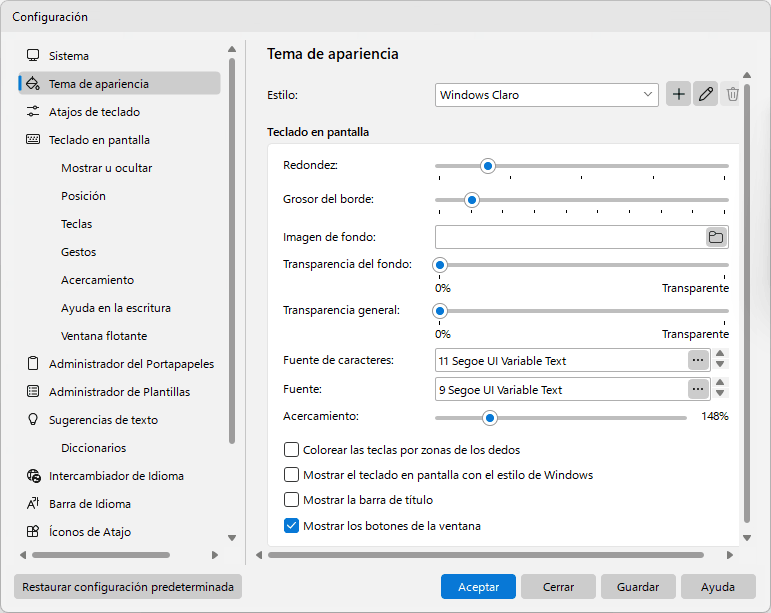The width and height of the screenshot is (771, 613).
Task: Open the Estilo dropdown showing Windows Claro
Action: point(546,95)
